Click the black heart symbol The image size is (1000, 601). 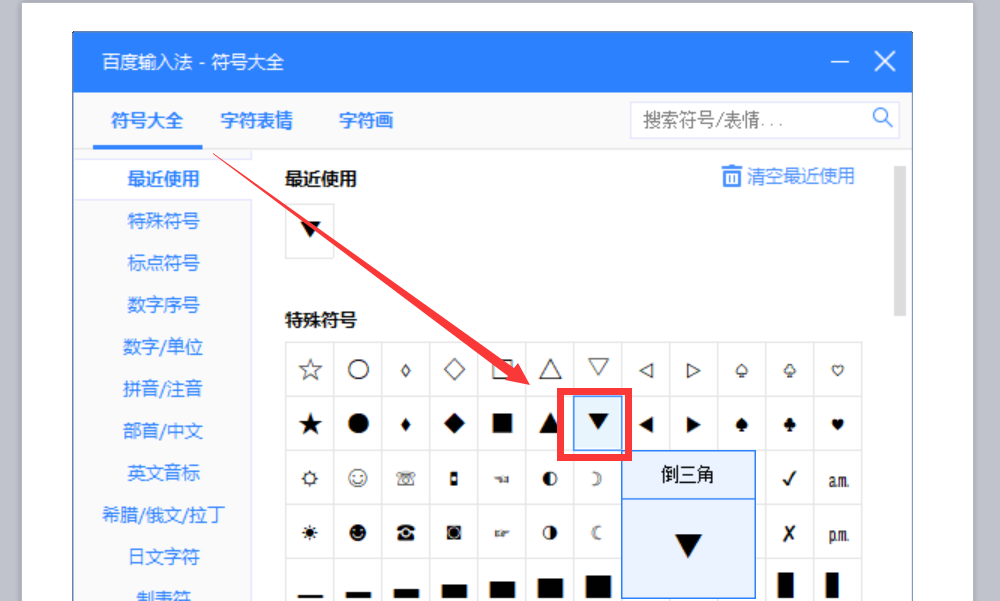pyautogui.click(x=837, y=423)
